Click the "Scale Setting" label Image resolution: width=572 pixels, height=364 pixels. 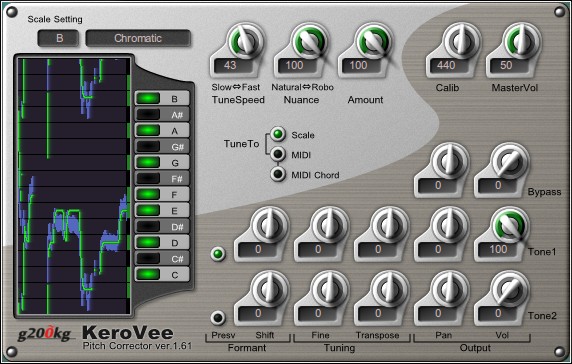[x=55, y=19]
